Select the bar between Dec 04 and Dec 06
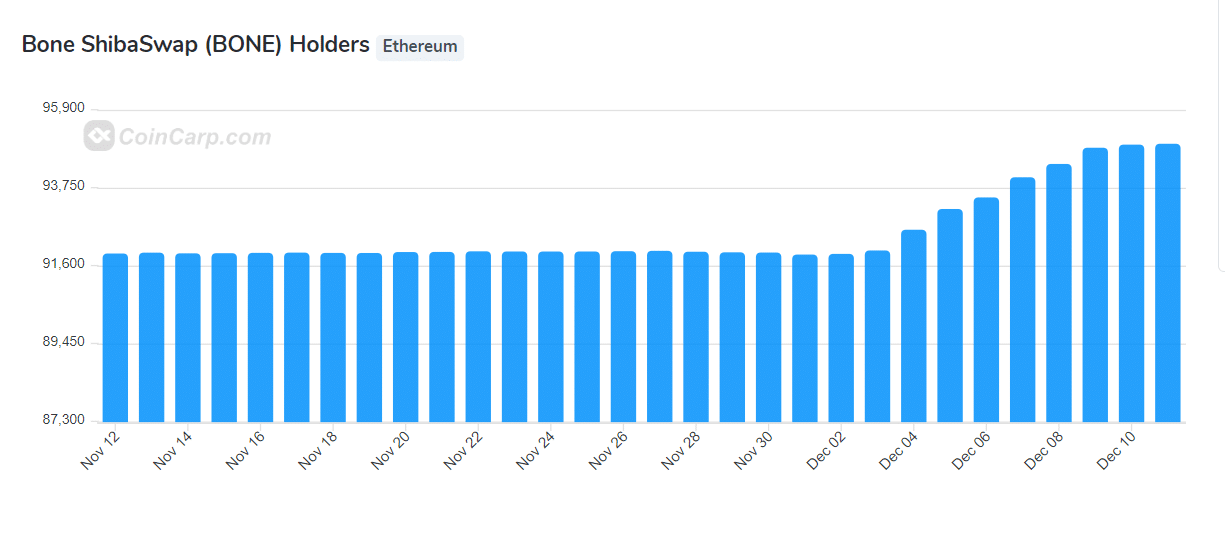Viewport: 1225px width, 547px height. point(950,316)
